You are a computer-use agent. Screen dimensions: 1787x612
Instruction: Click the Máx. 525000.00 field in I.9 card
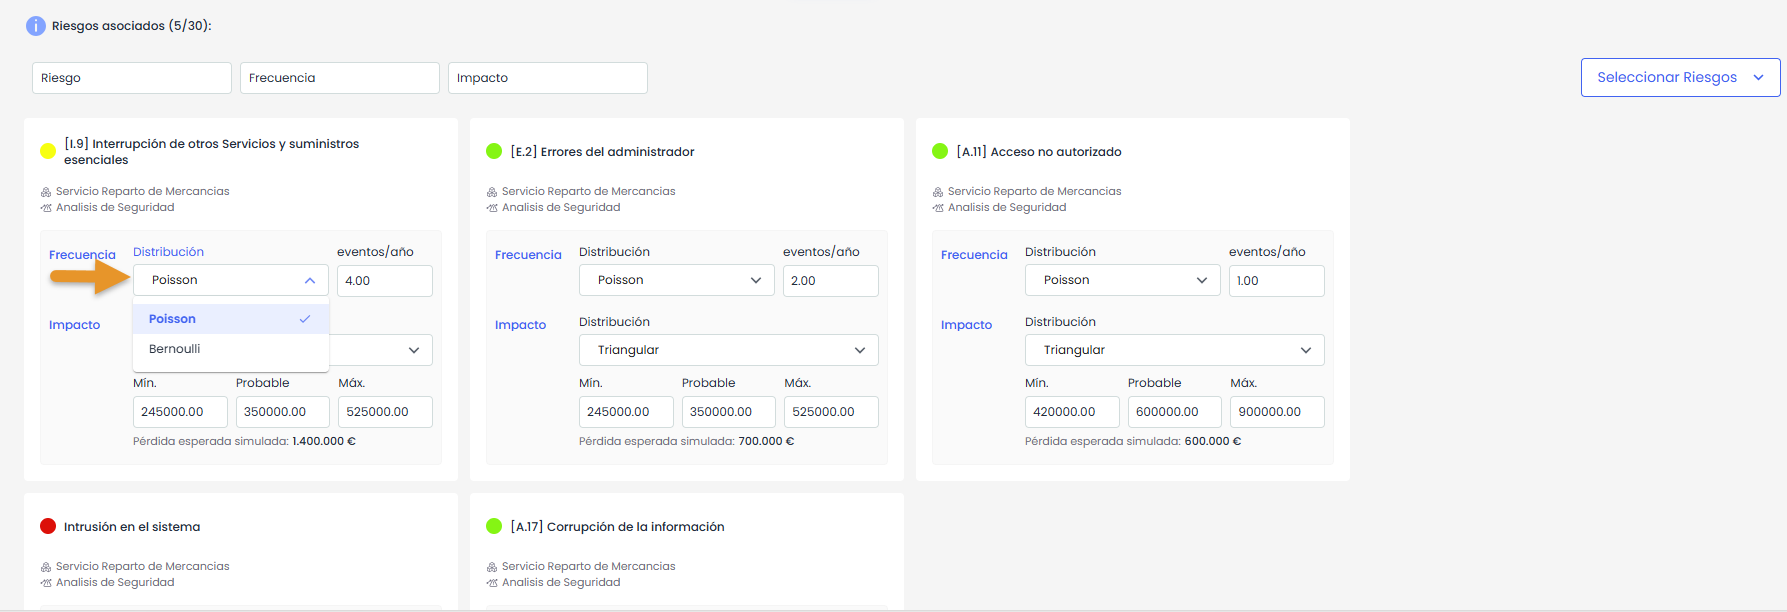386,412
